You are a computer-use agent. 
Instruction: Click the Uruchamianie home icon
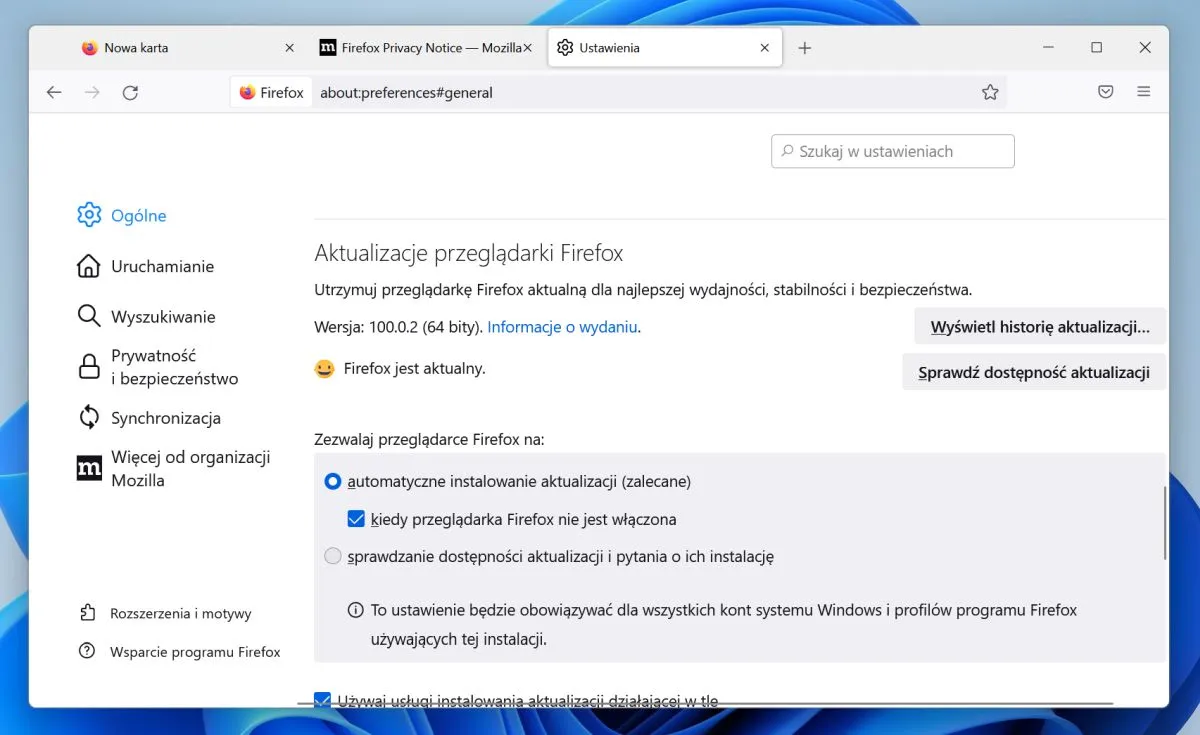click(89, 266)
